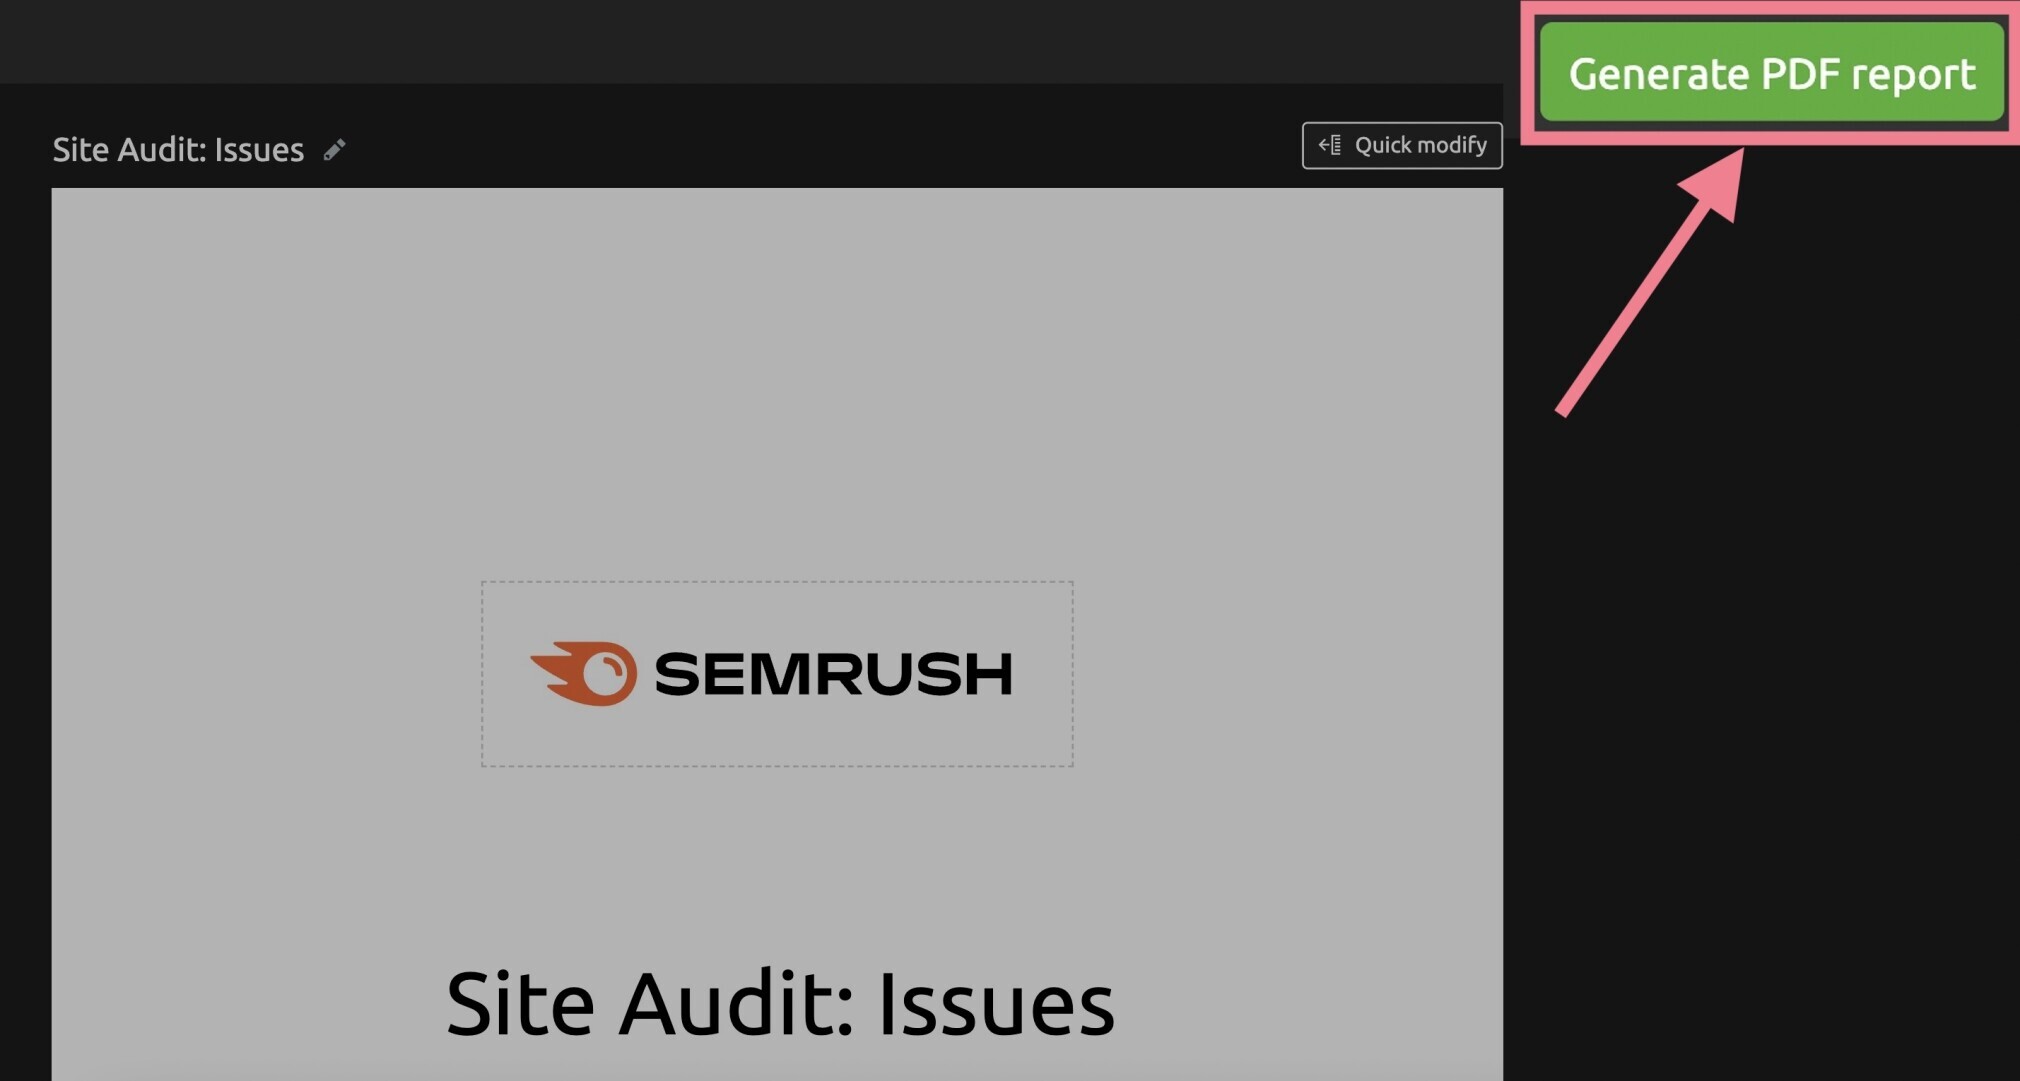Image resolution: width=2020 pixels, height=1081 pixels.
Task: Click the word Issues in cover heading
Action: 995,1003
